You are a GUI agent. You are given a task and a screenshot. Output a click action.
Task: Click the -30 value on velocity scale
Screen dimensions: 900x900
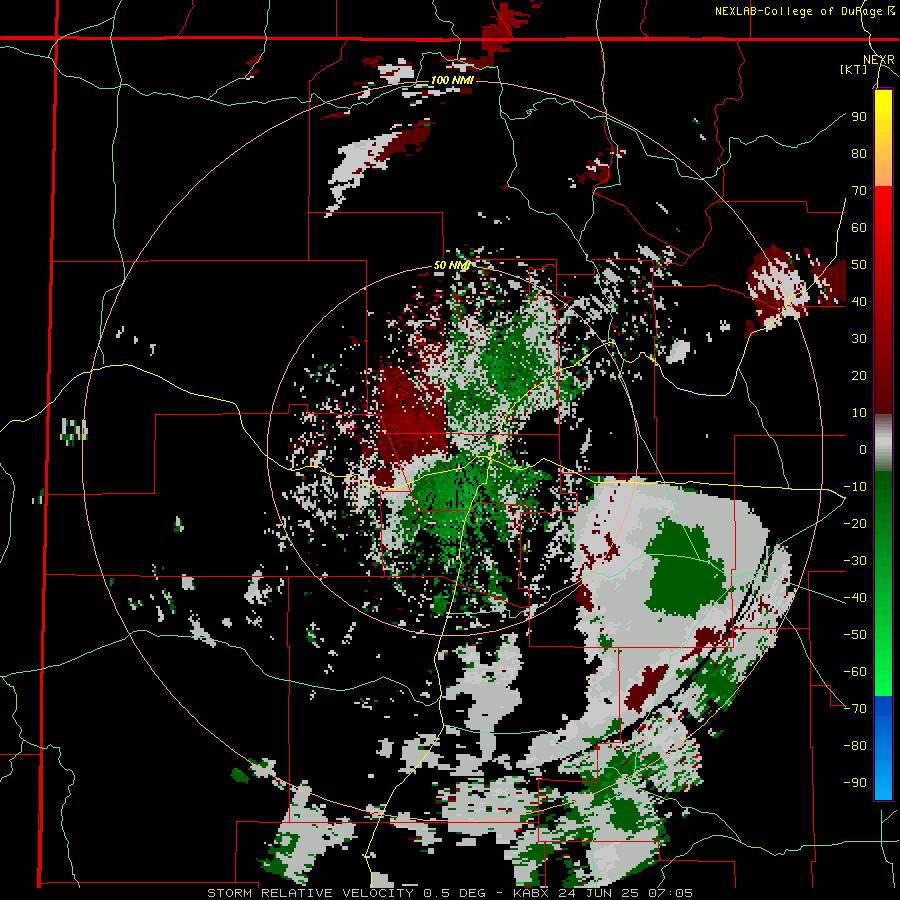855,561
